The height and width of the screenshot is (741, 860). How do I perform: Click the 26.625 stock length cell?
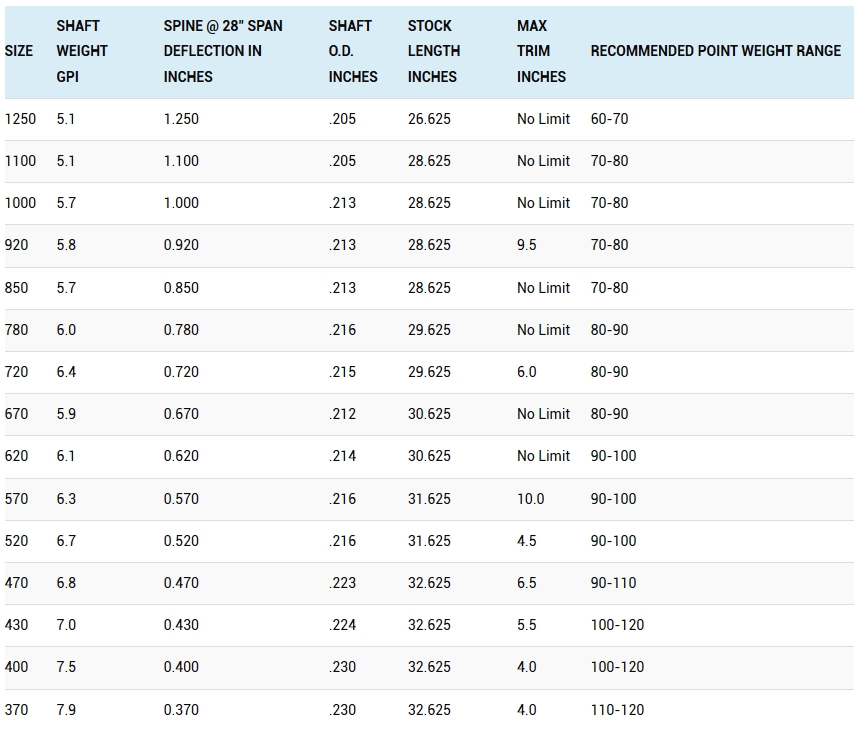(429, 119)
